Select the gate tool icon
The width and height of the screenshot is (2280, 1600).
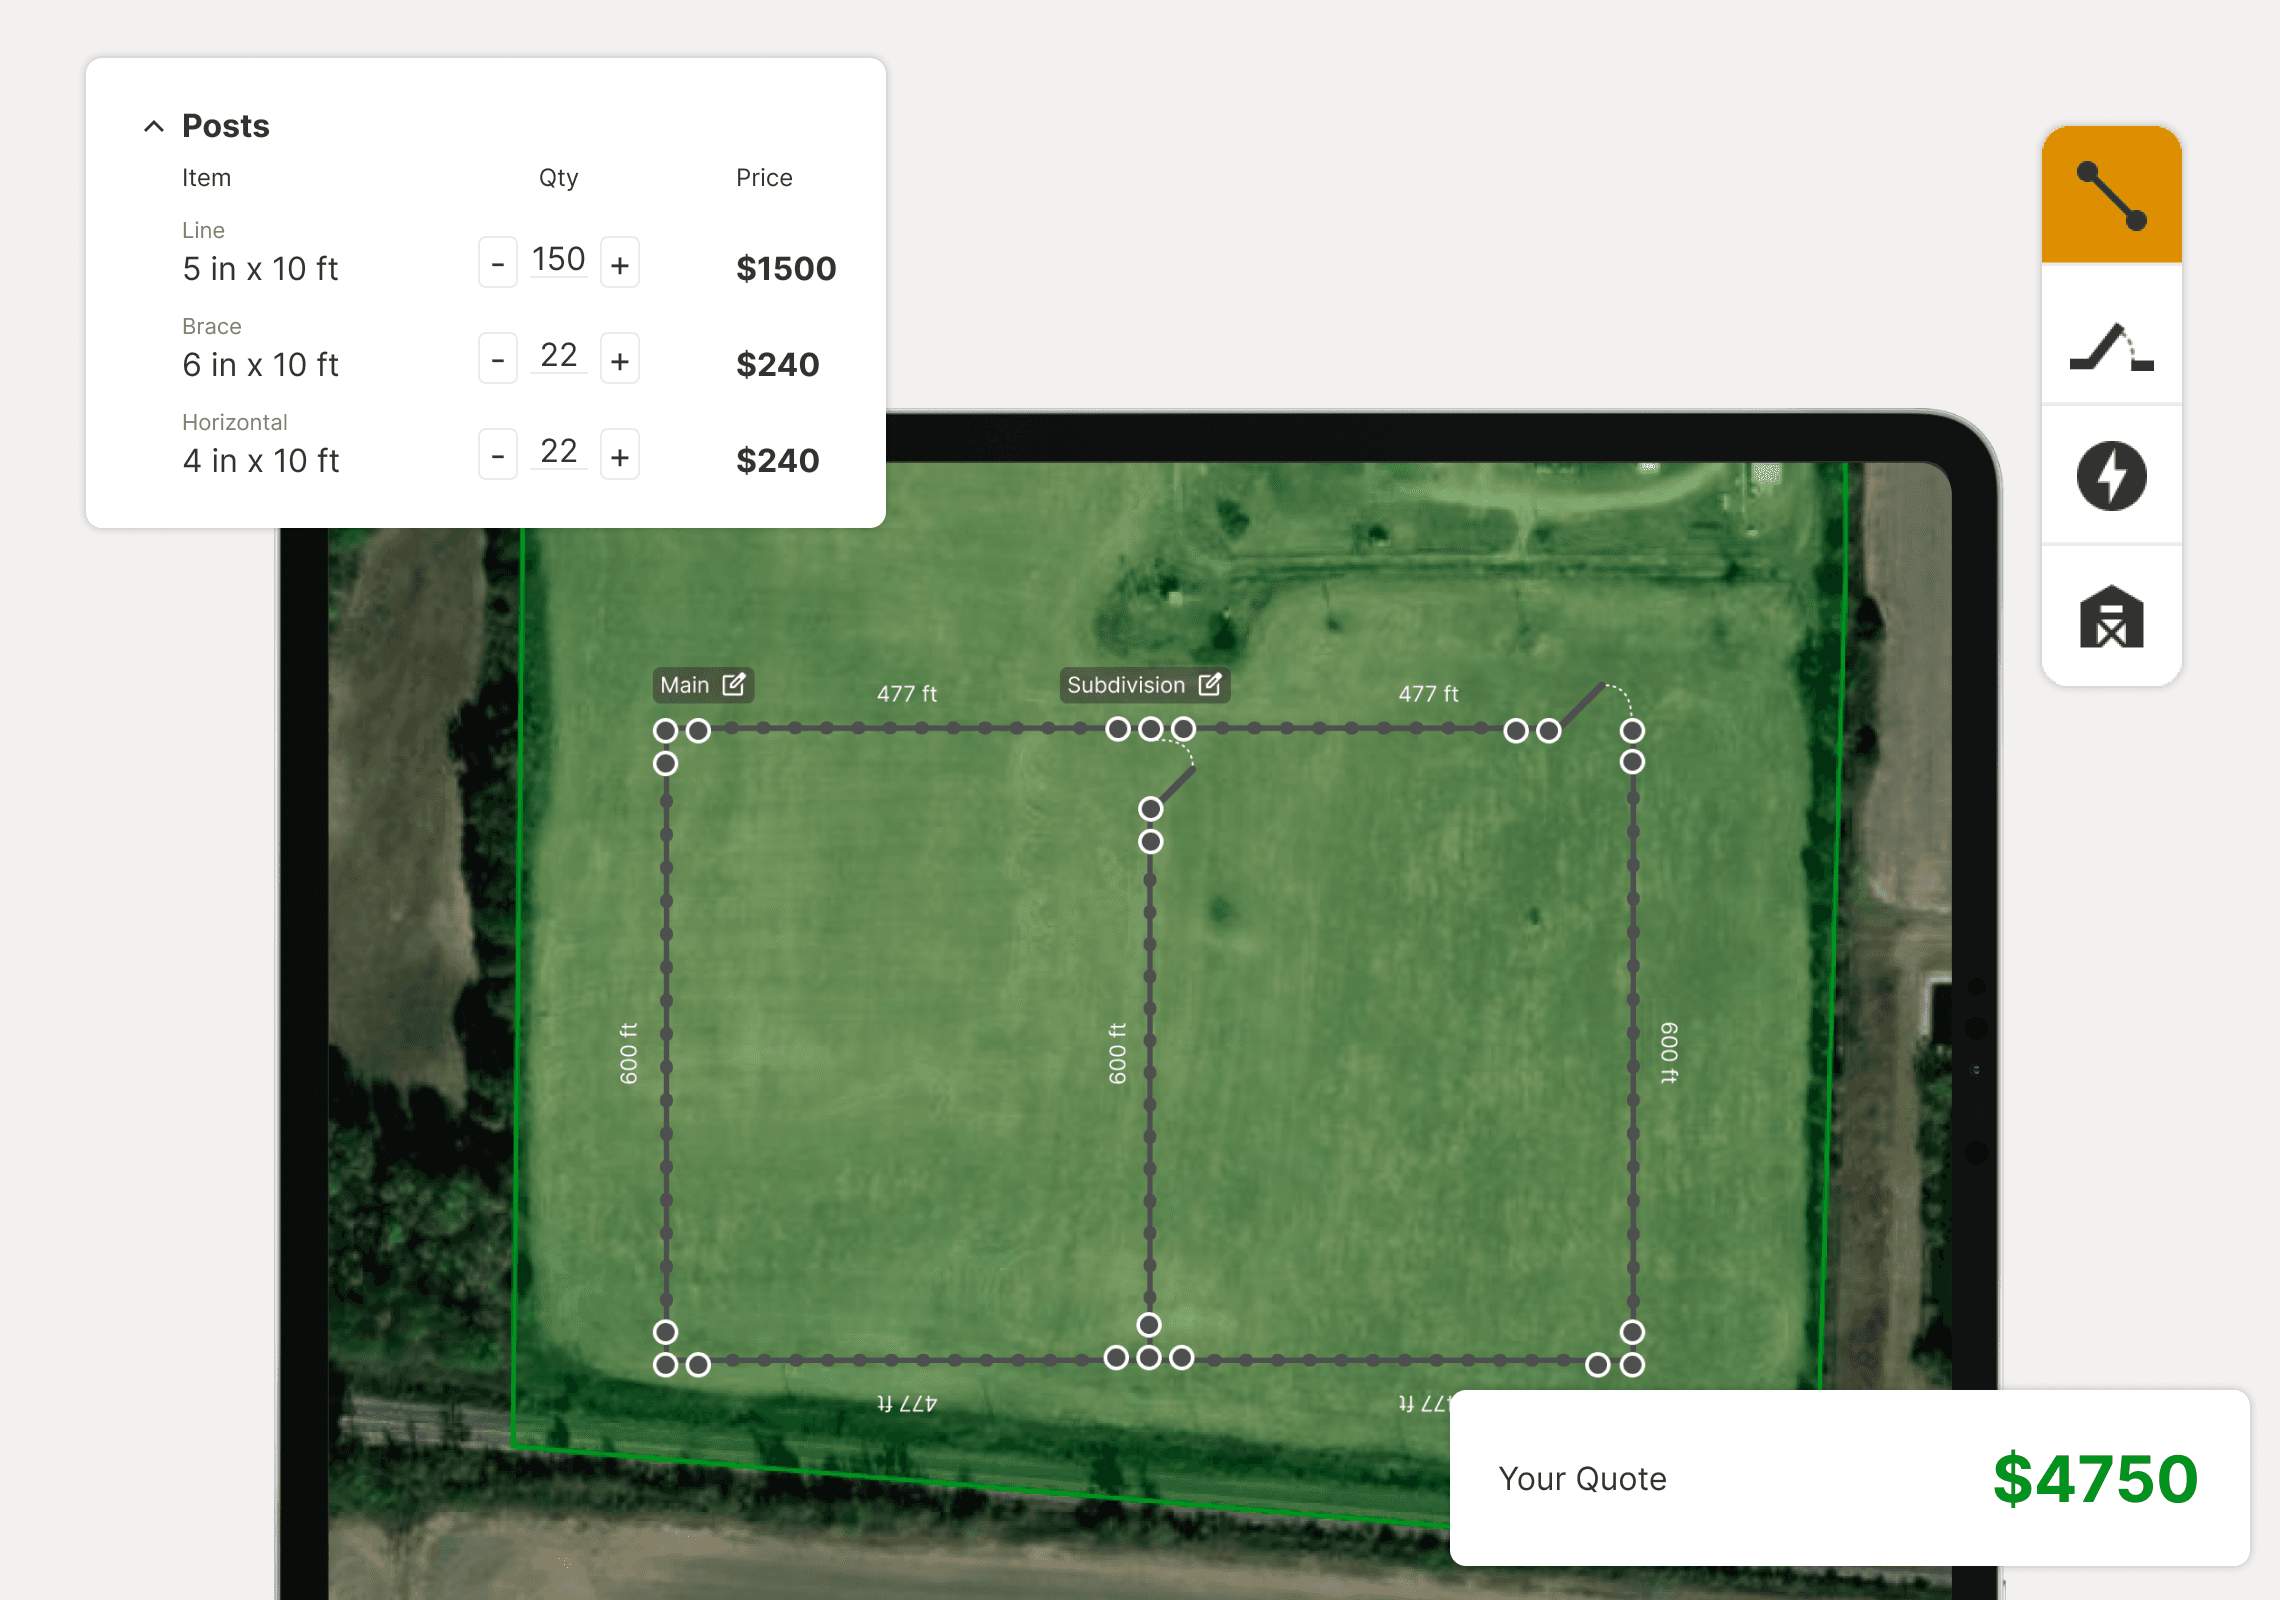click(2111, 348)
